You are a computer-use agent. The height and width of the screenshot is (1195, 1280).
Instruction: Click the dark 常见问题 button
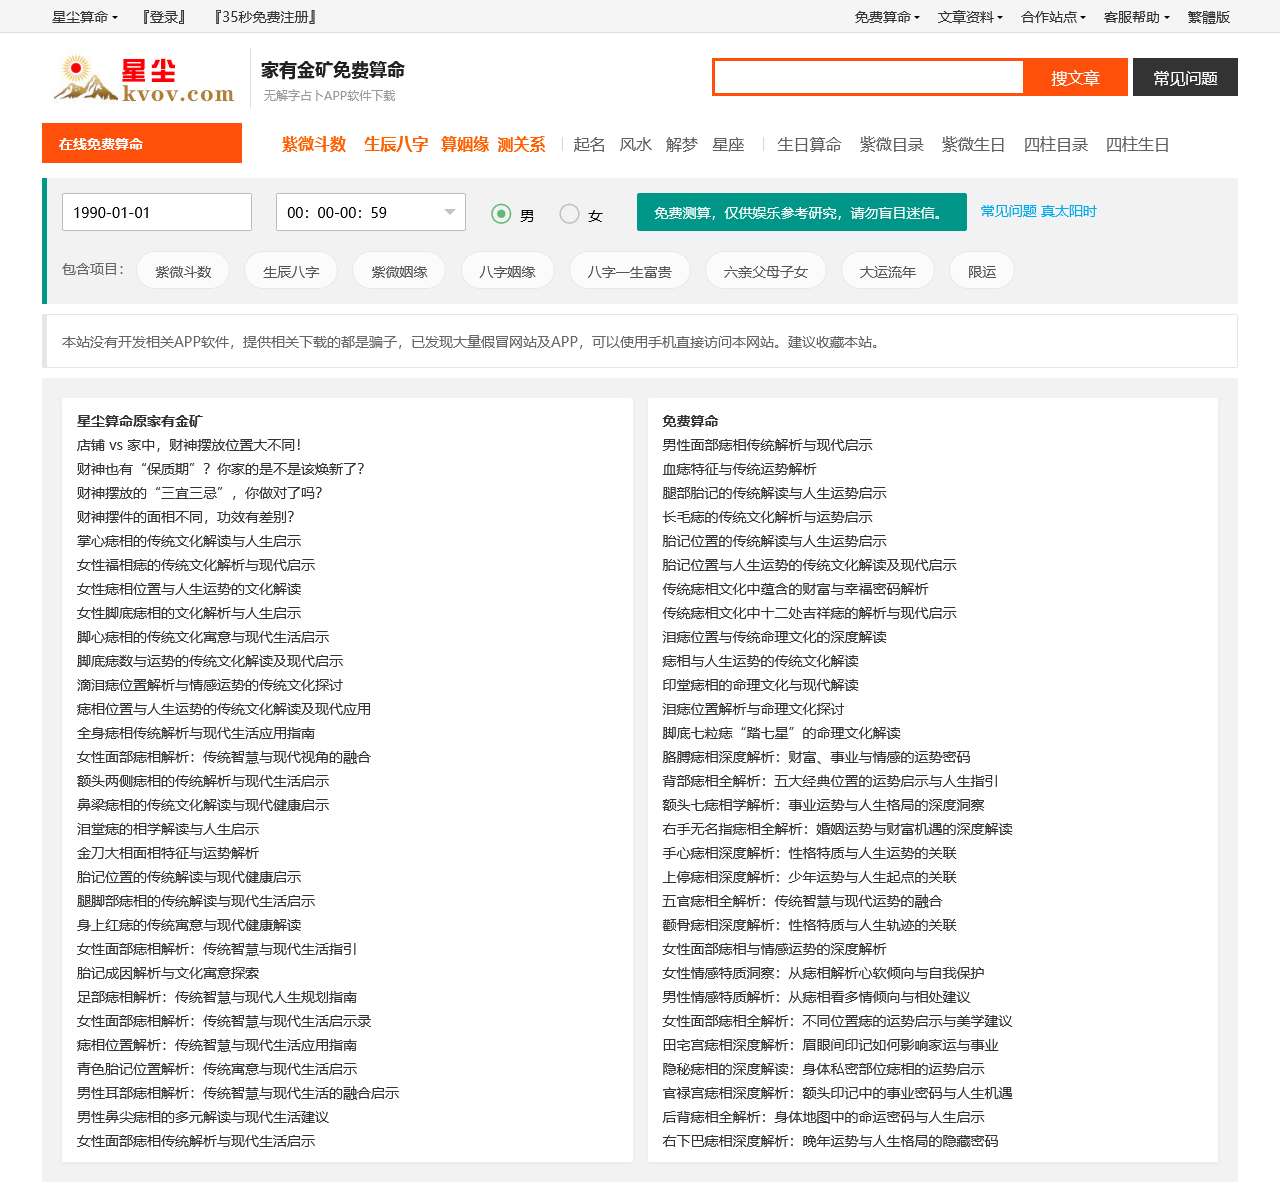tap(1185, 77)
